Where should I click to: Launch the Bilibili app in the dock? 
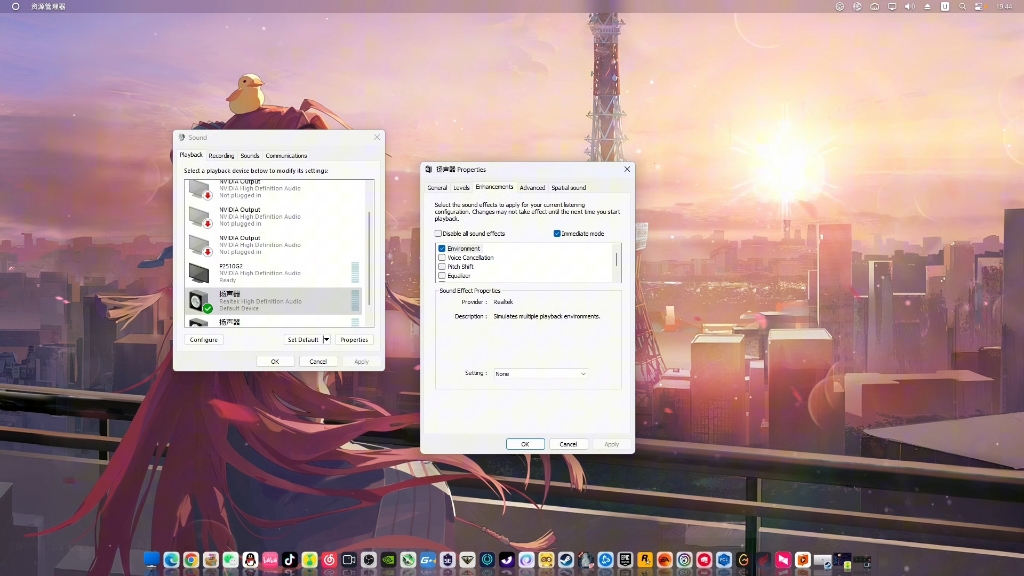pyautogui.click(x=270, y=560)
